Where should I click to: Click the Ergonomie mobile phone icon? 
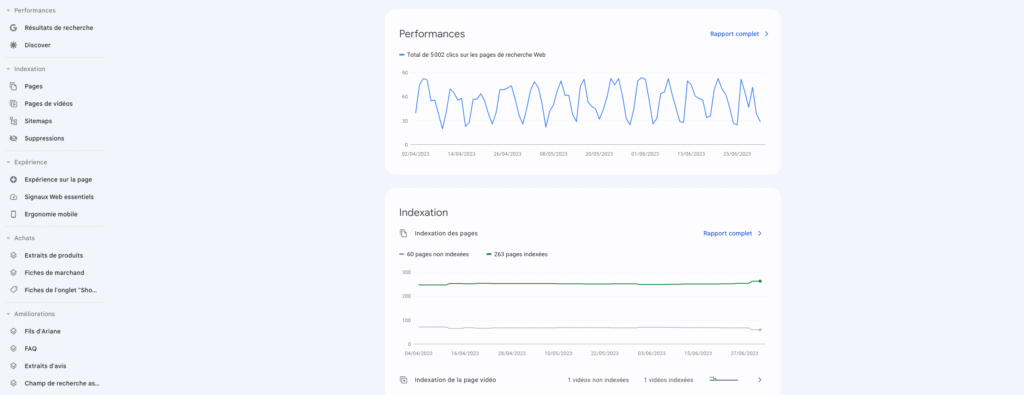pyautogui.click(x=13, y=214)
